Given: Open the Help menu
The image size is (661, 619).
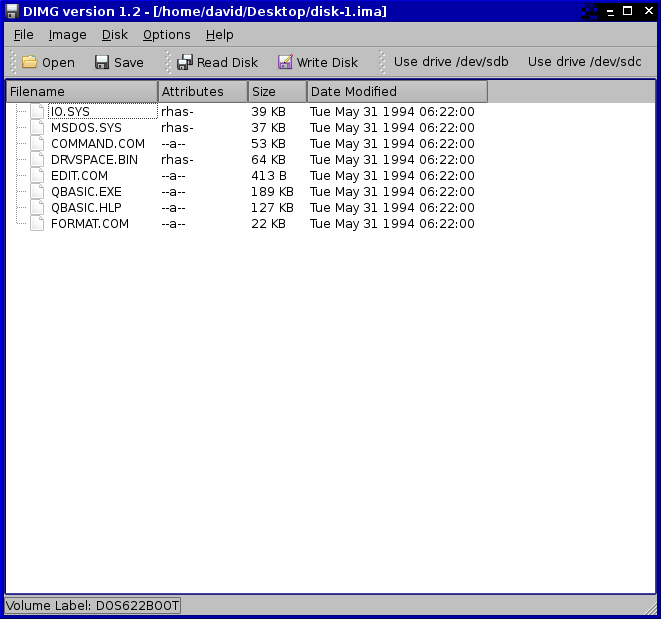Looking at the screenshot, I should point(220,35).
